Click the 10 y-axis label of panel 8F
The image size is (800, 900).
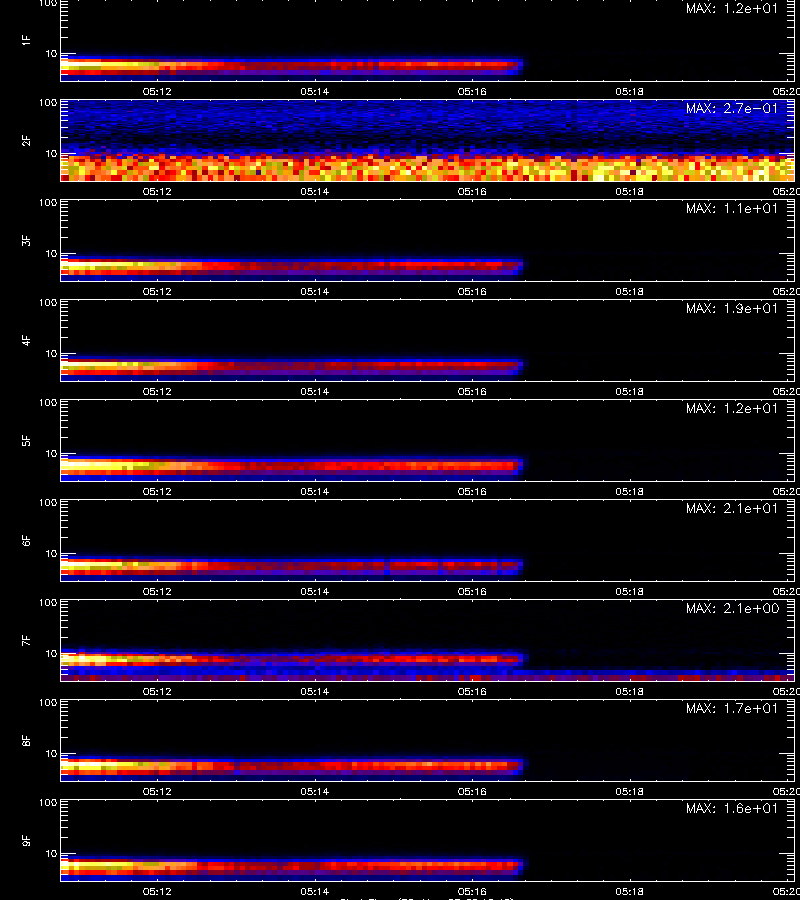[51, 754]
